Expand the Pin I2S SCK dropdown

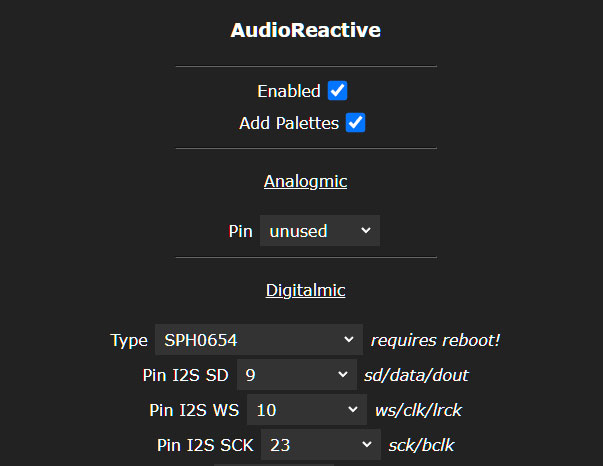click(320, 445)
